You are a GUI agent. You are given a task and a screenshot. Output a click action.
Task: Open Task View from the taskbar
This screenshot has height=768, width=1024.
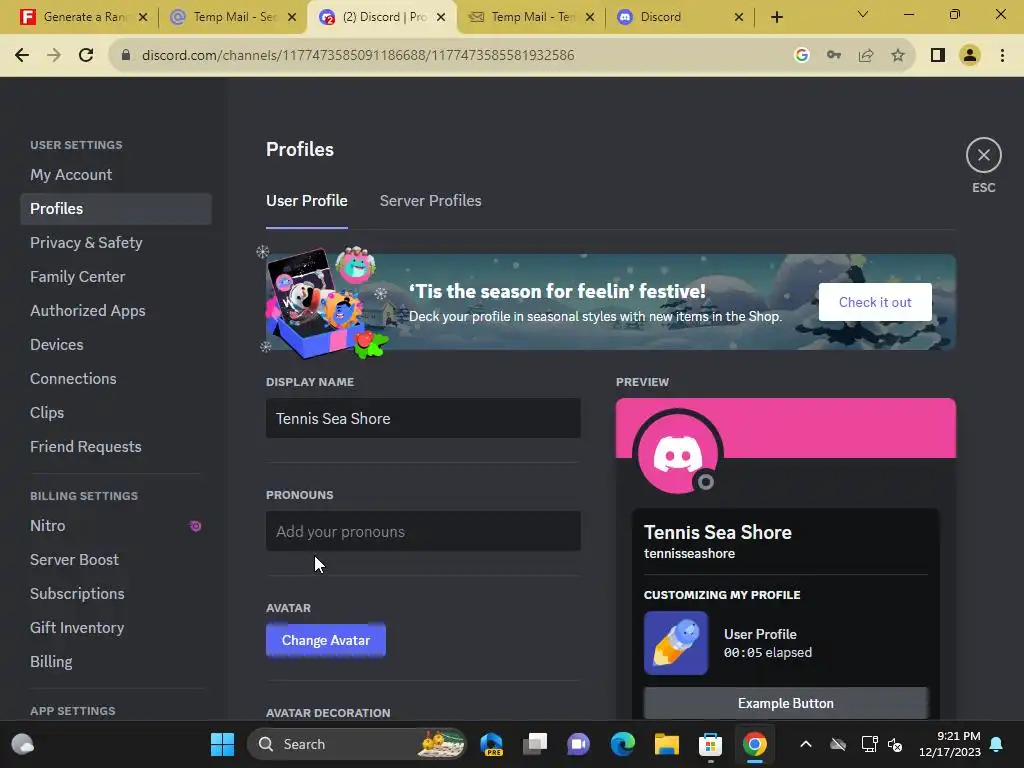pos(535,744)
